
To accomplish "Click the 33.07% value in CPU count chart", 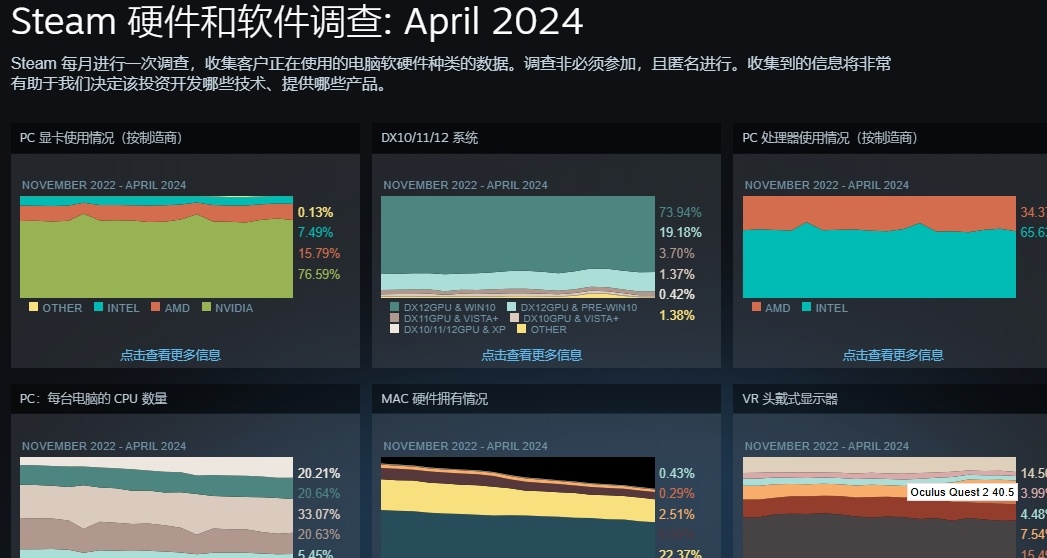I will (x=319, y=515).
